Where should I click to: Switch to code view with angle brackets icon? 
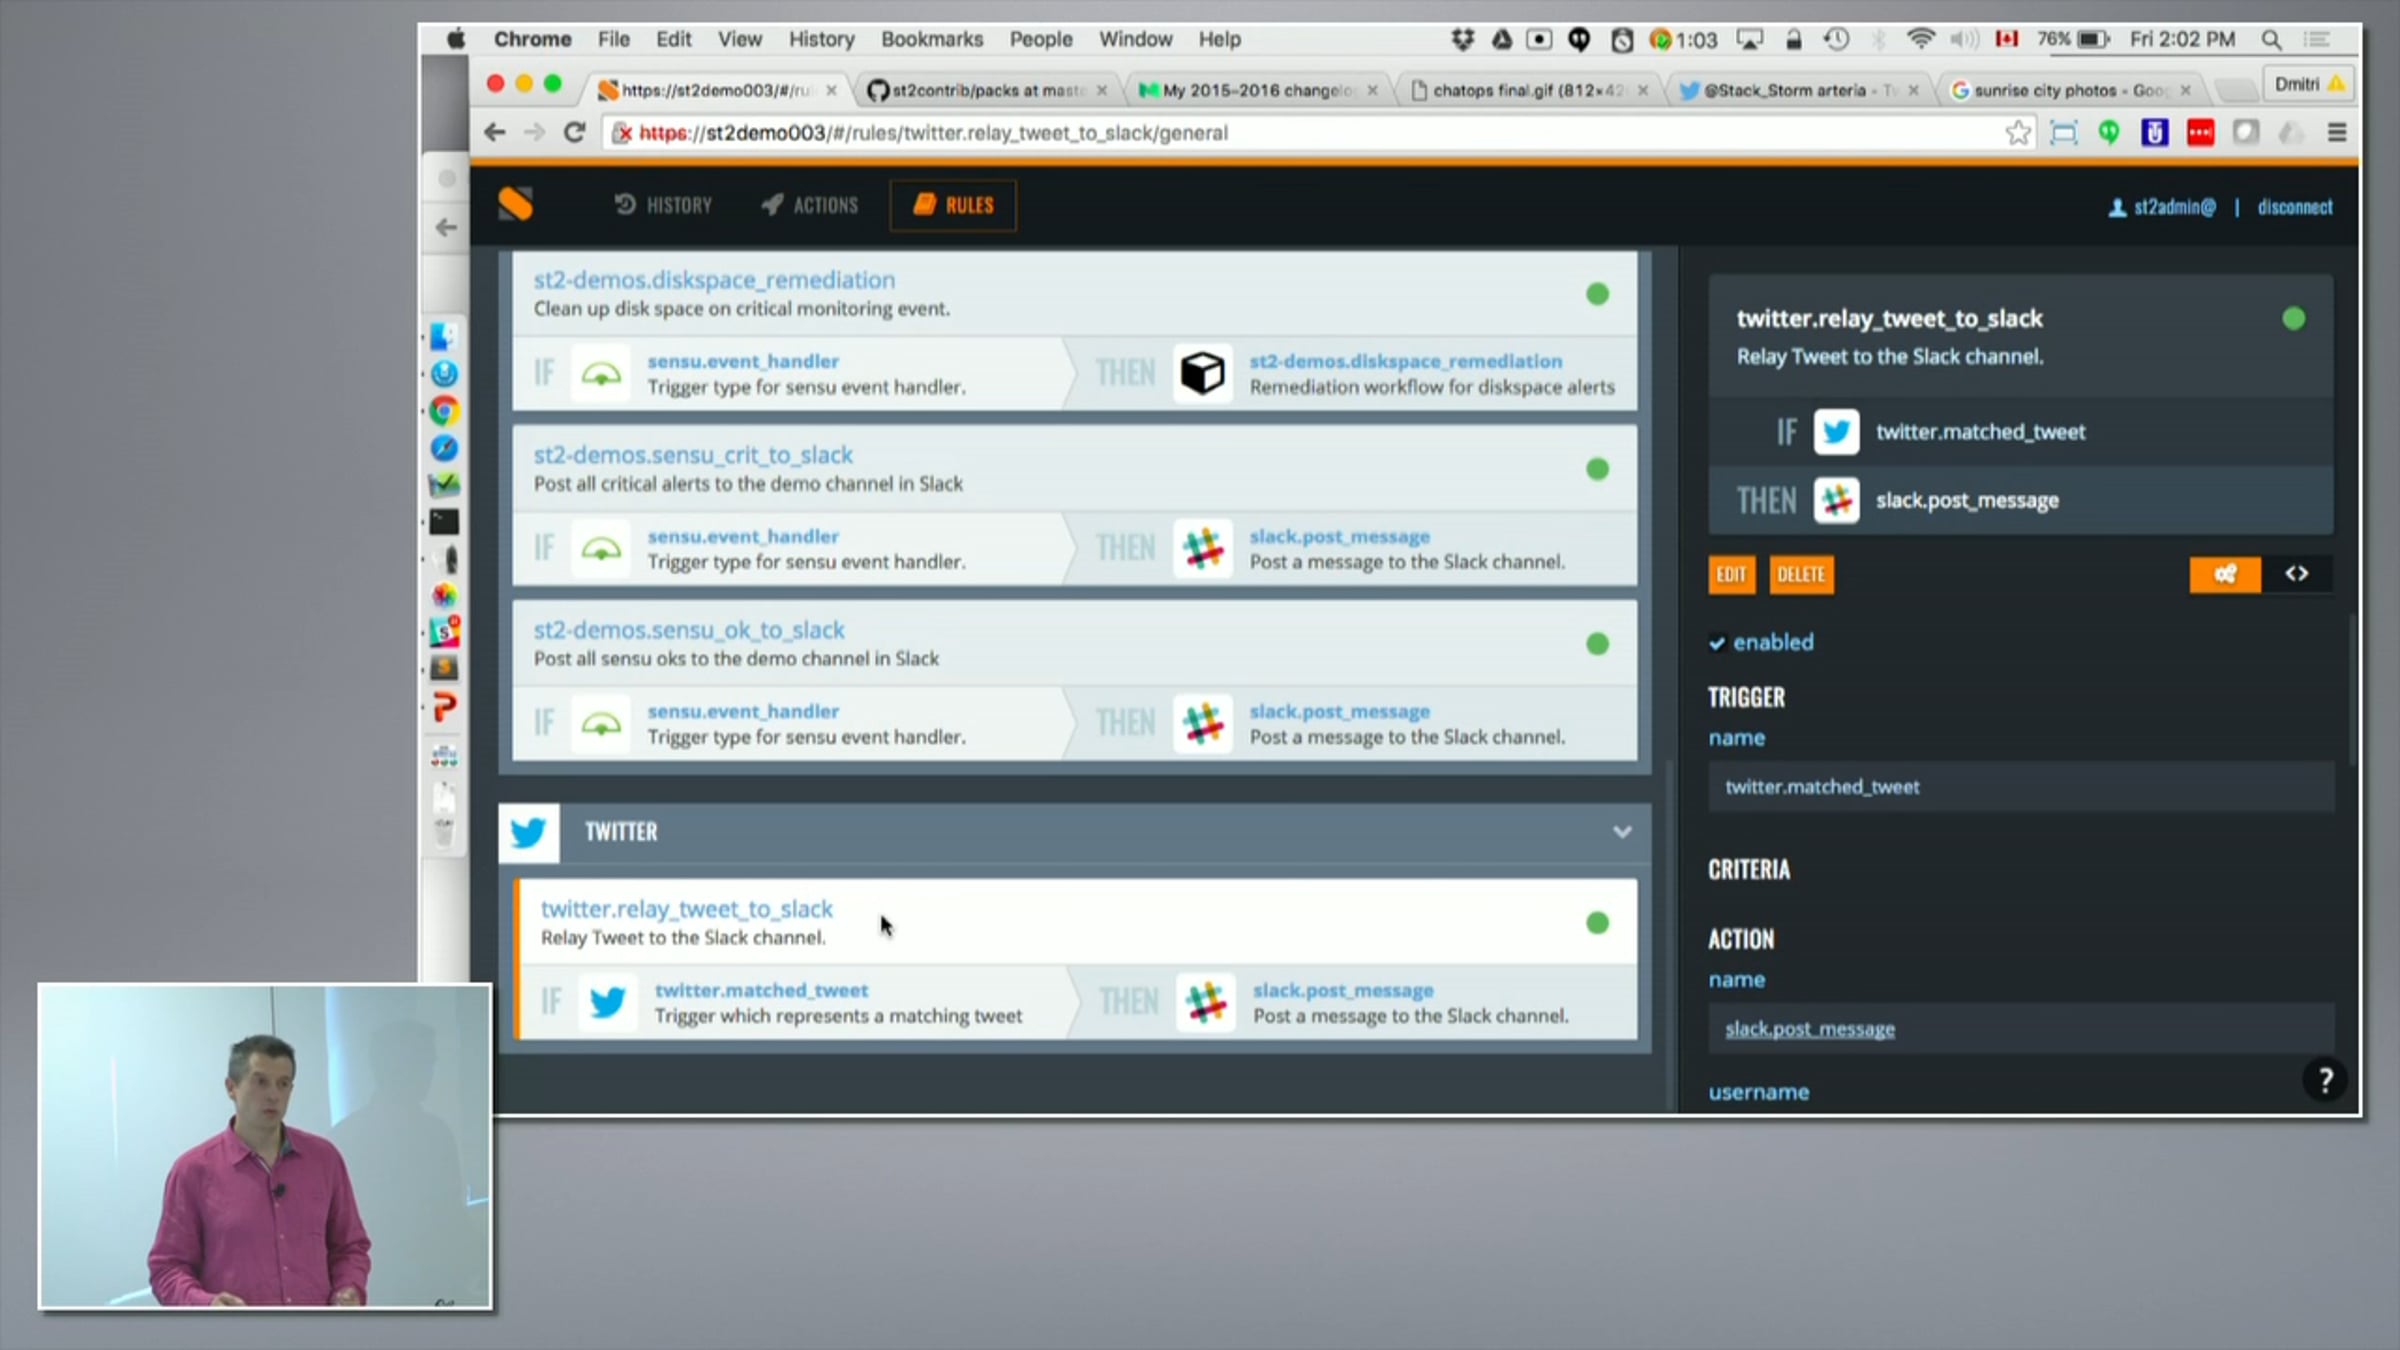(2297, 574)
